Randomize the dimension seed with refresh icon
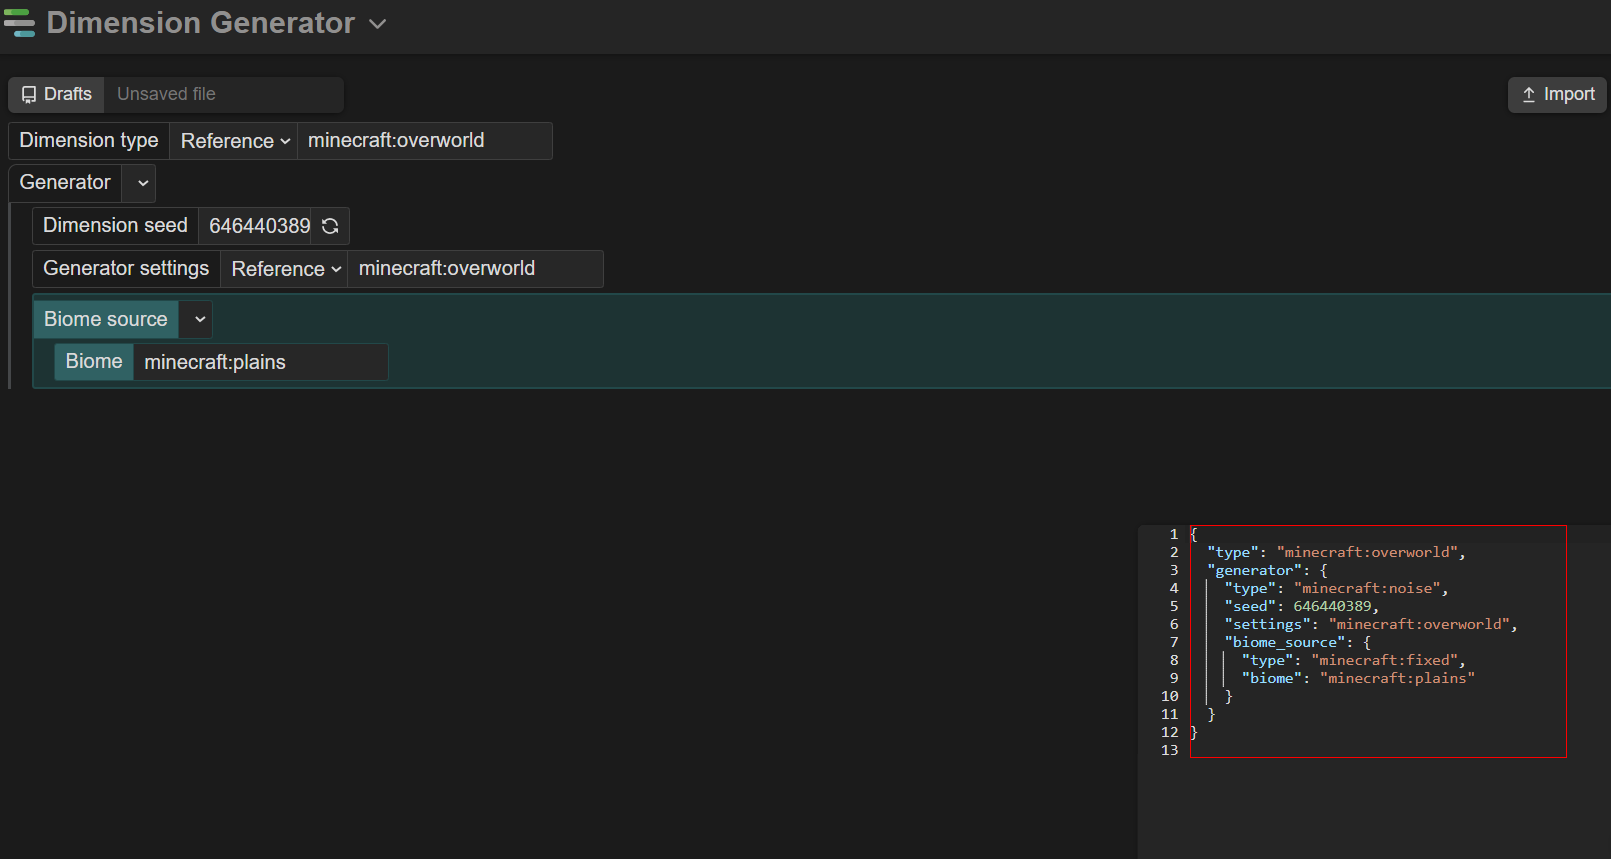Image resolution: width=1611 pixels, height=859 pixels. (330, 226)
